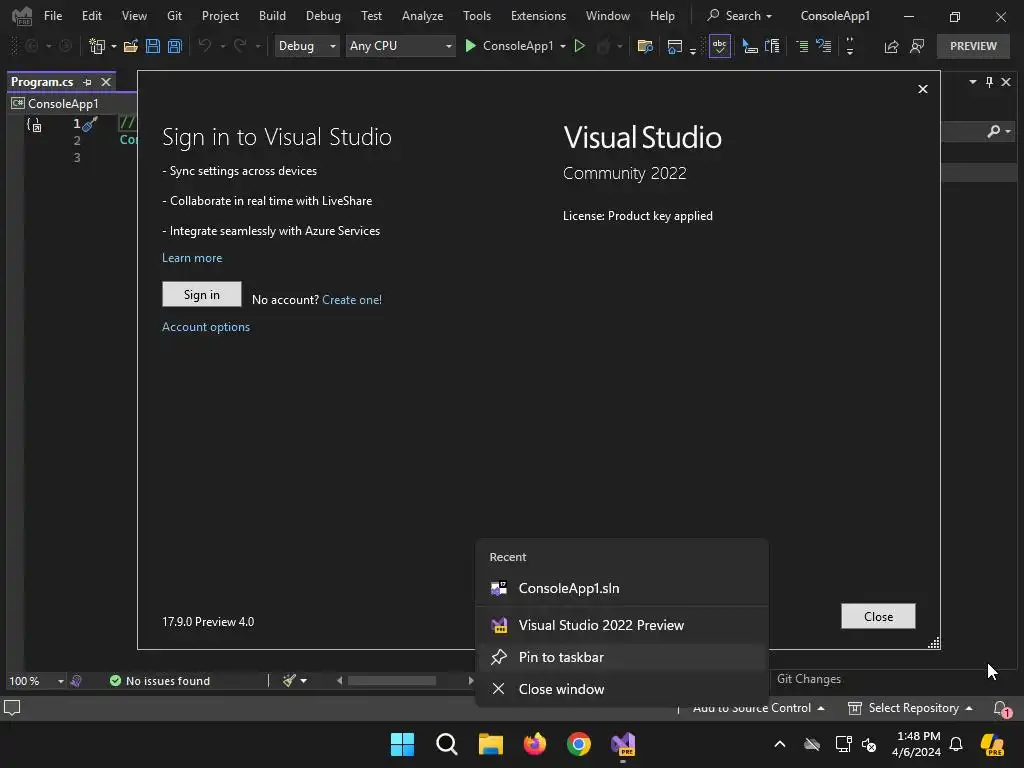Open the Tools menu
This screenshot has width=1024, height=768.
pyautogui.click(x=477, y=16)
